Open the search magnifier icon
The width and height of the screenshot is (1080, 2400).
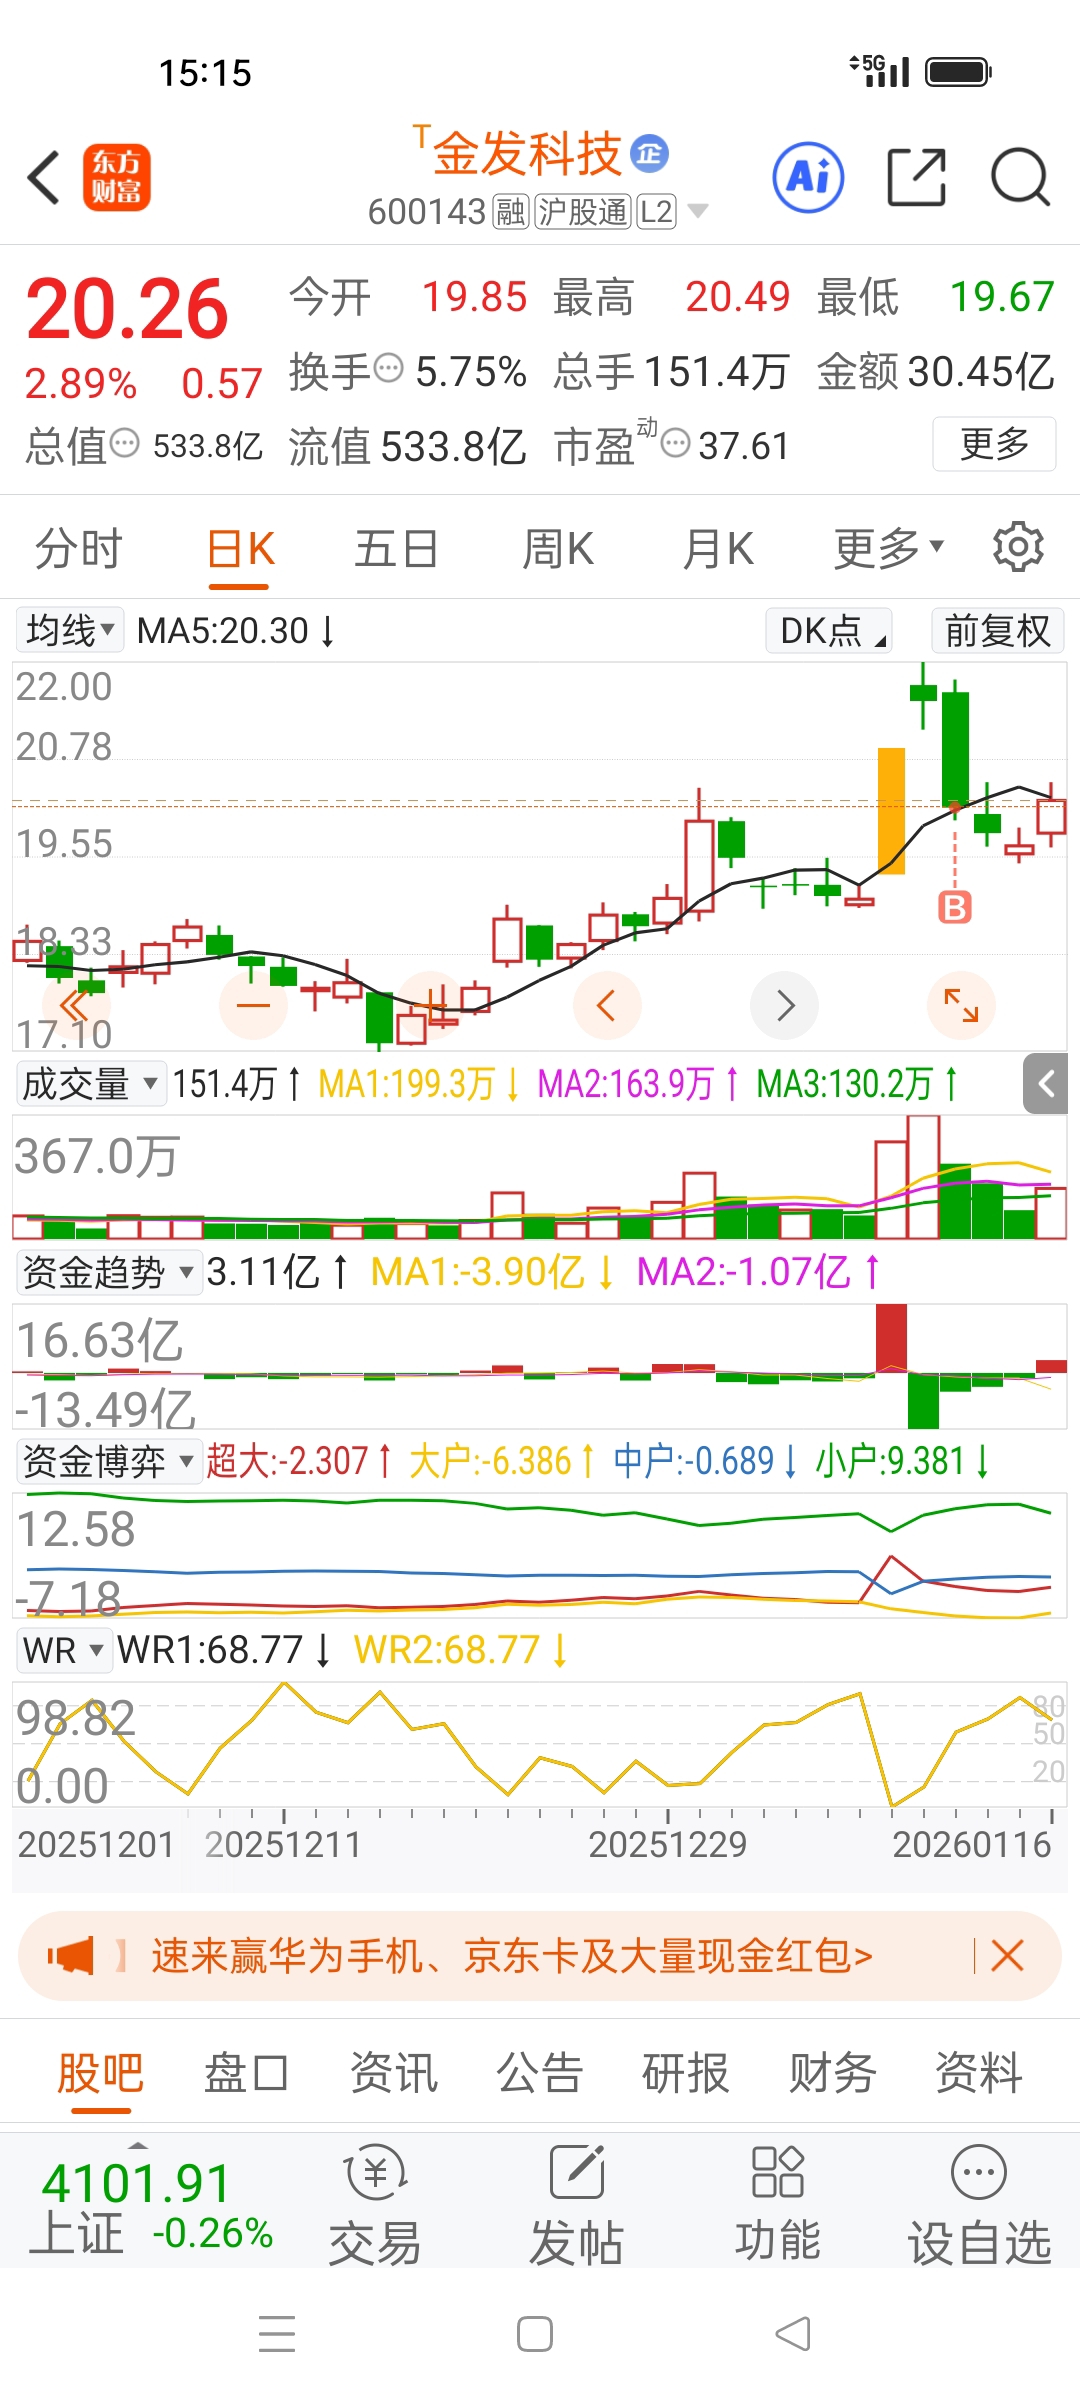tap(1020, 177)
